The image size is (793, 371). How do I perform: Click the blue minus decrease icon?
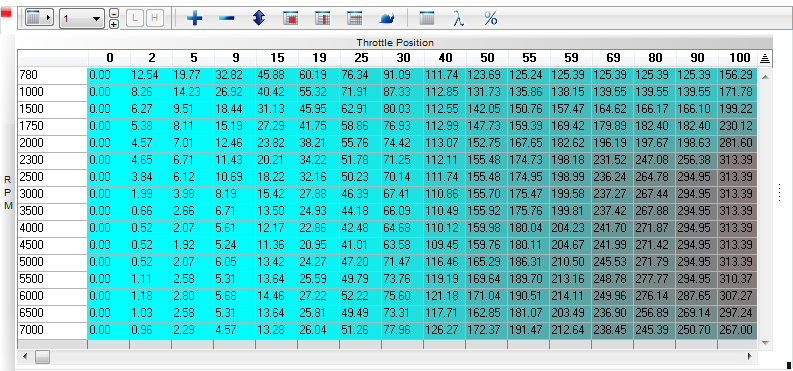(227, 19)
